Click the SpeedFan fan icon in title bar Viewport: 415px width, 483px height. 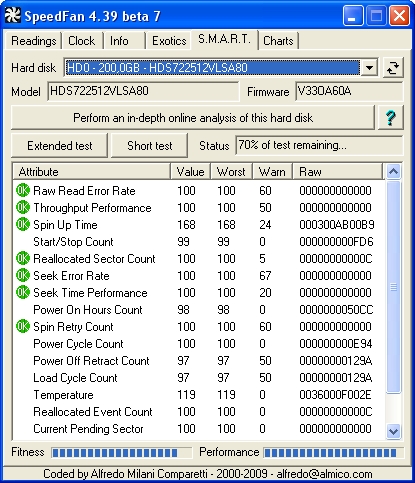[x=13, y=15]
